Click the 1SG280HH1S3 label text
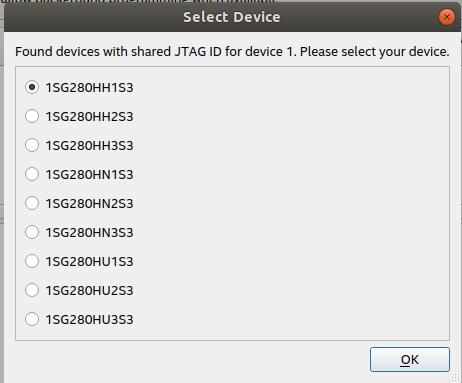This screenshot has width=462, height=383. coord(89,88)
